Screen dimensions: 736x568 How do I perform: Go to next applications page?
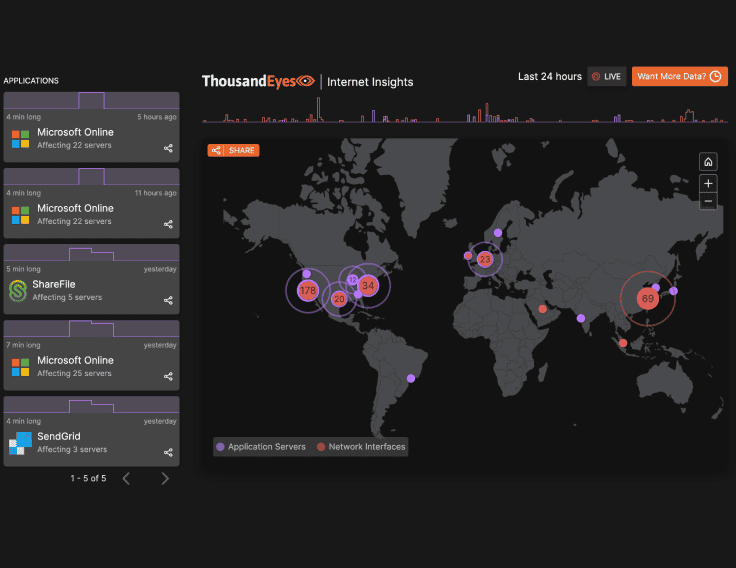(165, 478)
